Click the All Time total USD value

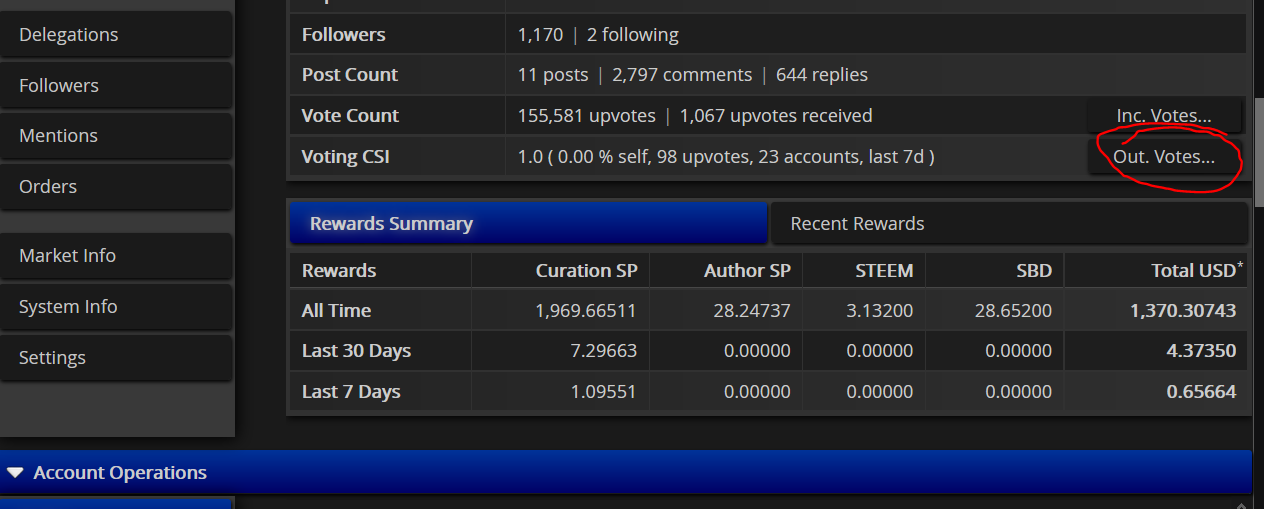click(x=1183, y=311)
